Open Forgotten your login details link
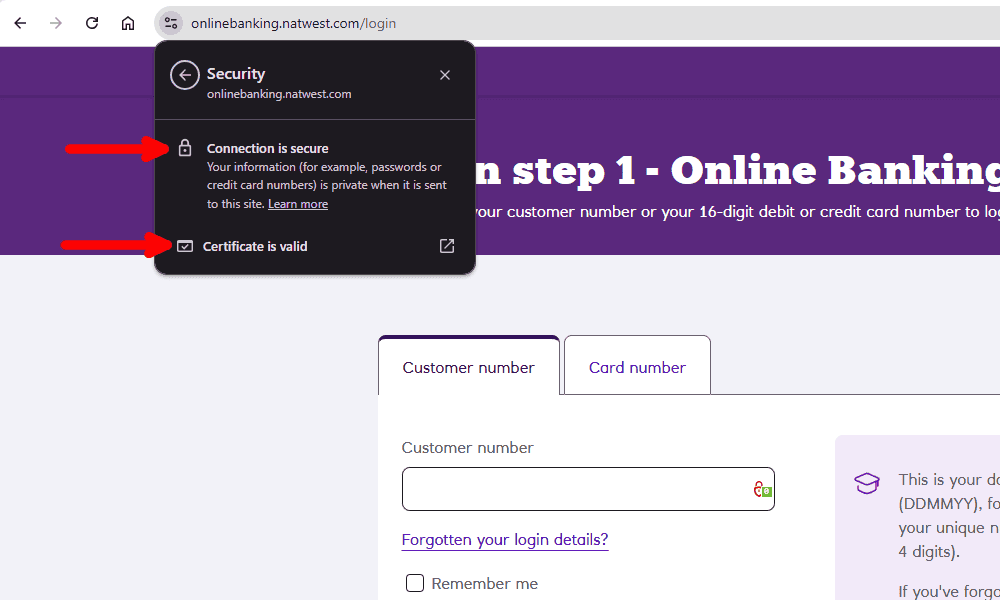This screenshot has height=600, width=1000. (505, 540)
